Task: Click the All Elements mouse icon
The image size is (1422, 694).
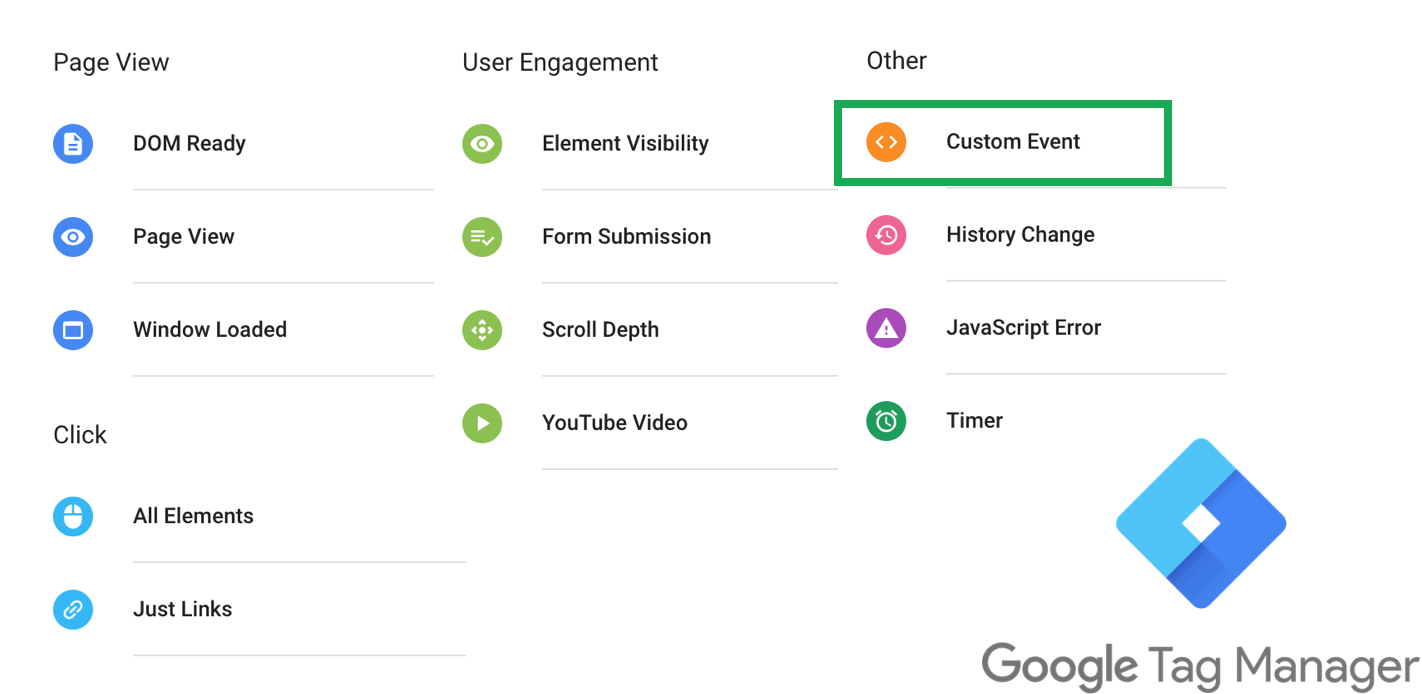Action: (x=73, y=516)
